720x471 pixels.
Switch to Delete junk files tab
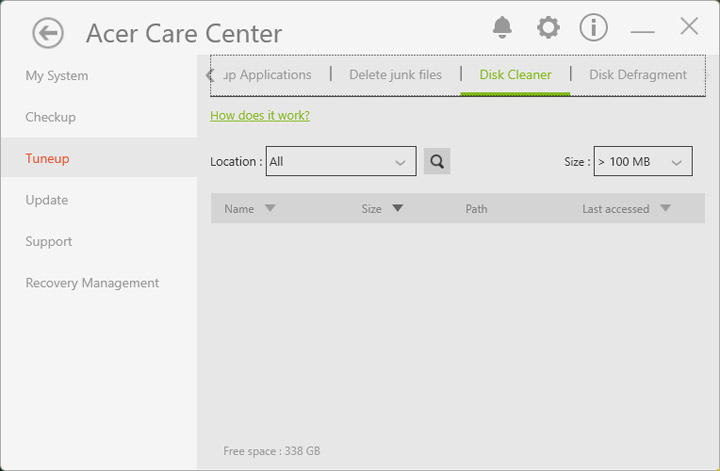click(x=395, y=75)
